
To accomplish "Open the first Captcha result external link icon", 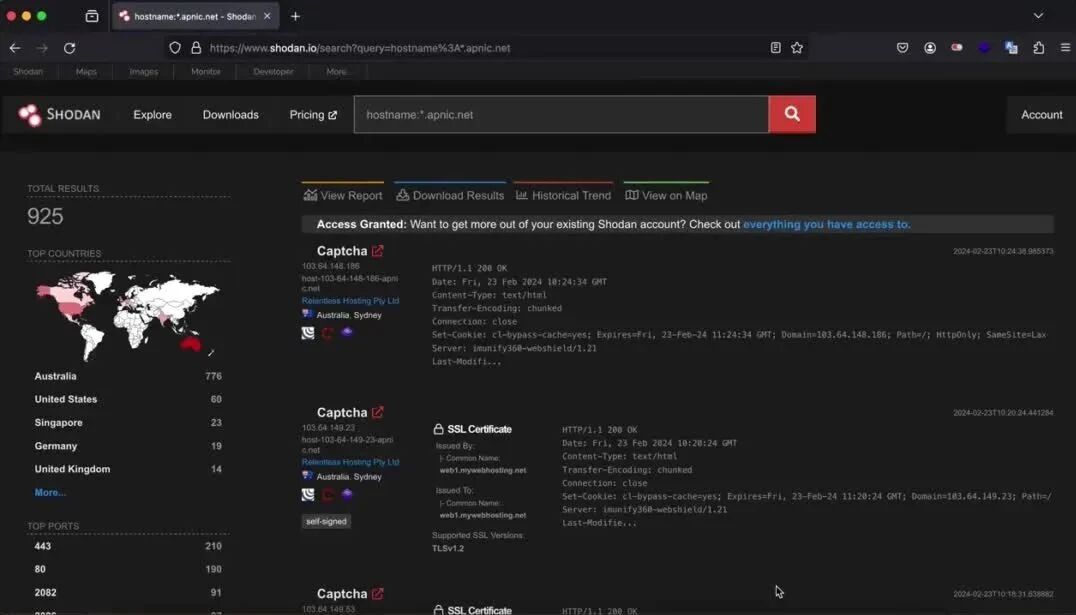I will pos(377,251).
